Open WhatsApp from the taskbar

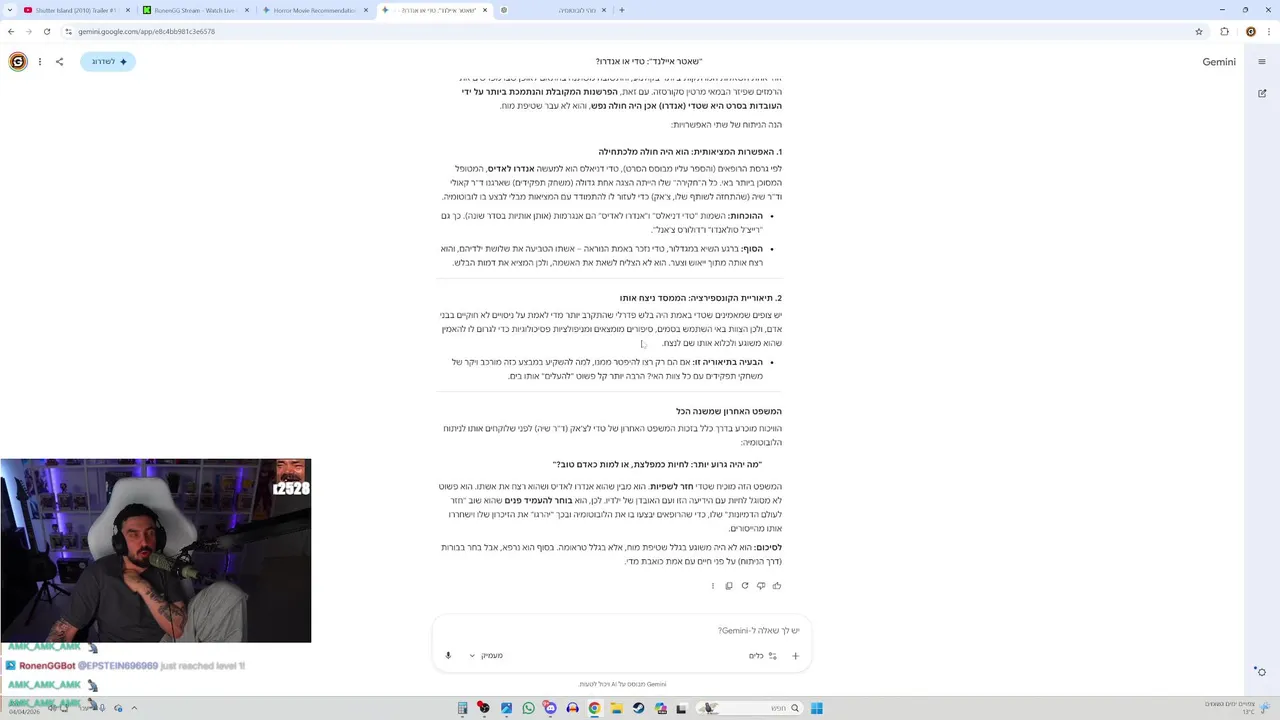[529, 708]
